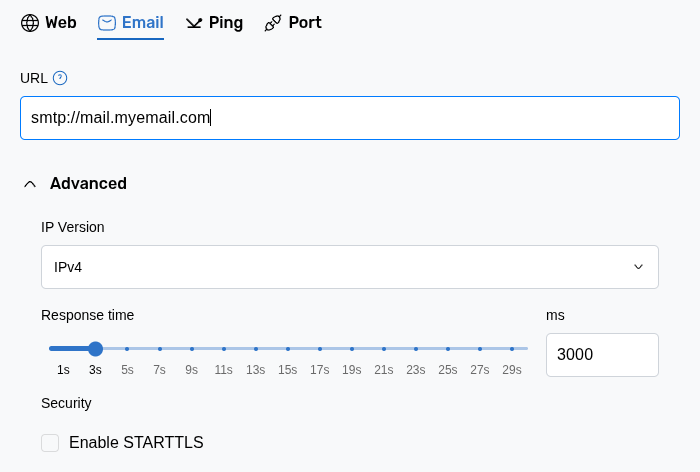The height and width of the screenshot is (472, 700).
Task: Open the Port tab
Action: pos(304,23)
